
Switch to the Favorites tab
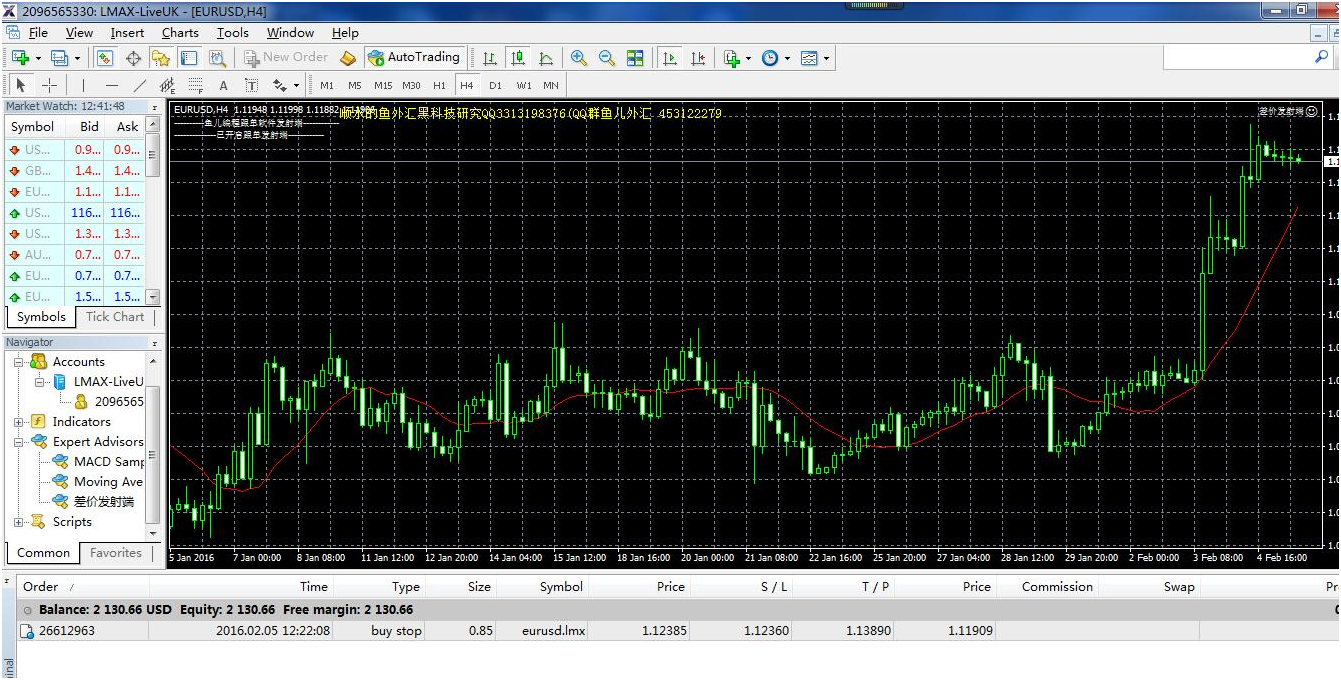pos(117,552)
